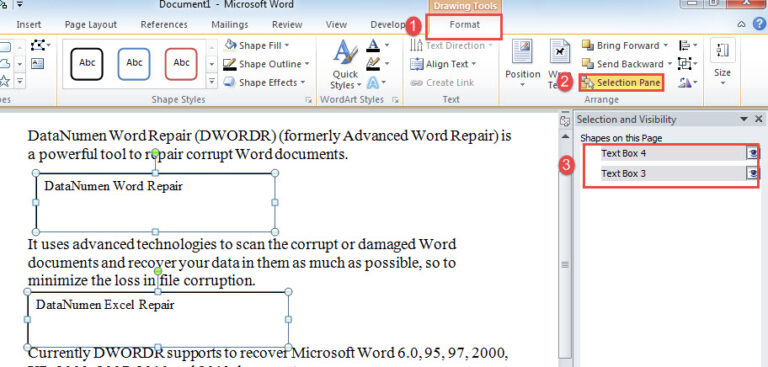The image size is (768, 367).
Task: Switch to the View tab
Action: [336, 24]
